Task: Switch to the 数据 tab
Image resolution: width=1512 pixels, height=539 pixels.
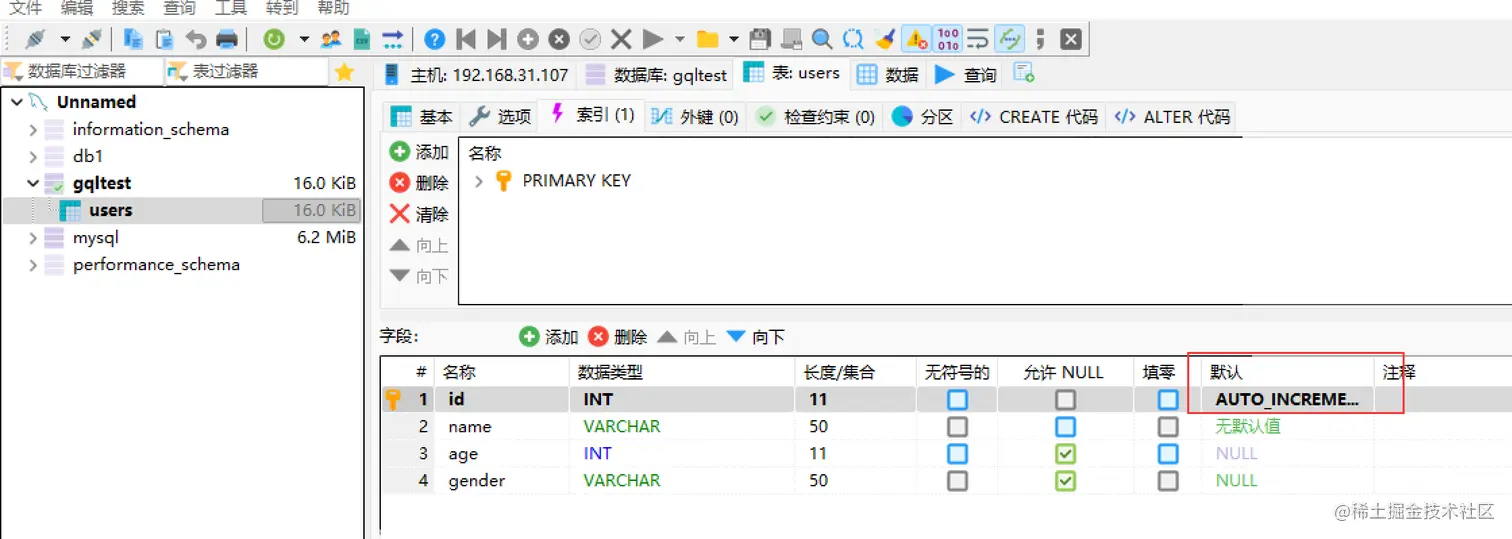Action: pyautogui.click(x=888, y=75)
